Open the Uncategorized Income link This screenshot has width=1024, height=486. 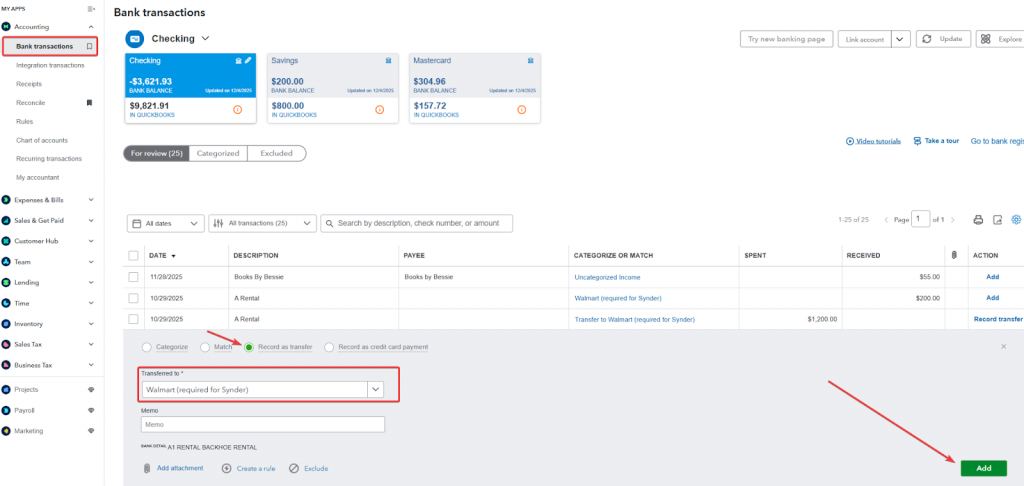[x=607, y=277]
